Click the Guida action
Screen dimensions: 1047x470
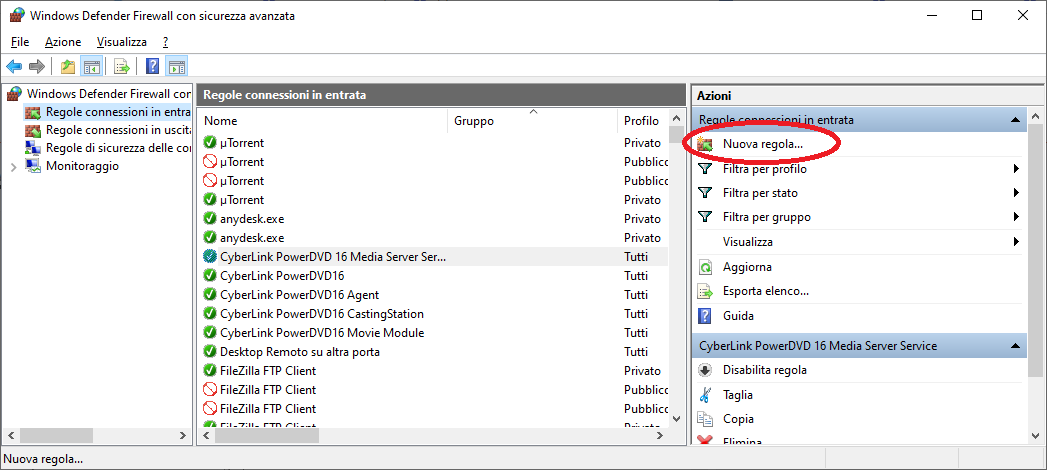(738, 315)
